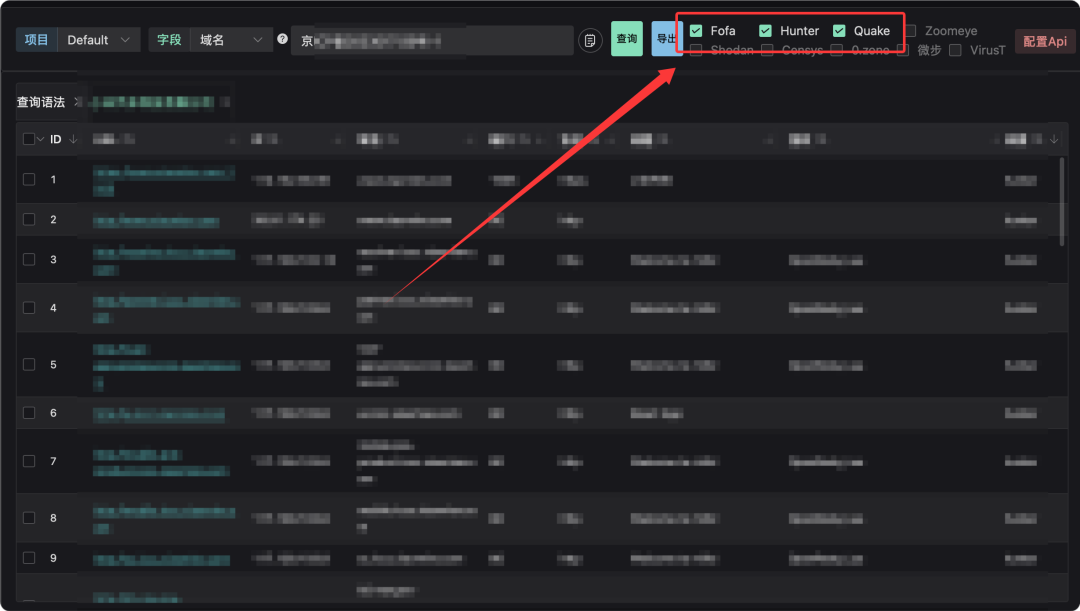Uncheck the Fofa source checkbox
Viewport: 1080px width, 611px height.
click(x=696, y=30)
